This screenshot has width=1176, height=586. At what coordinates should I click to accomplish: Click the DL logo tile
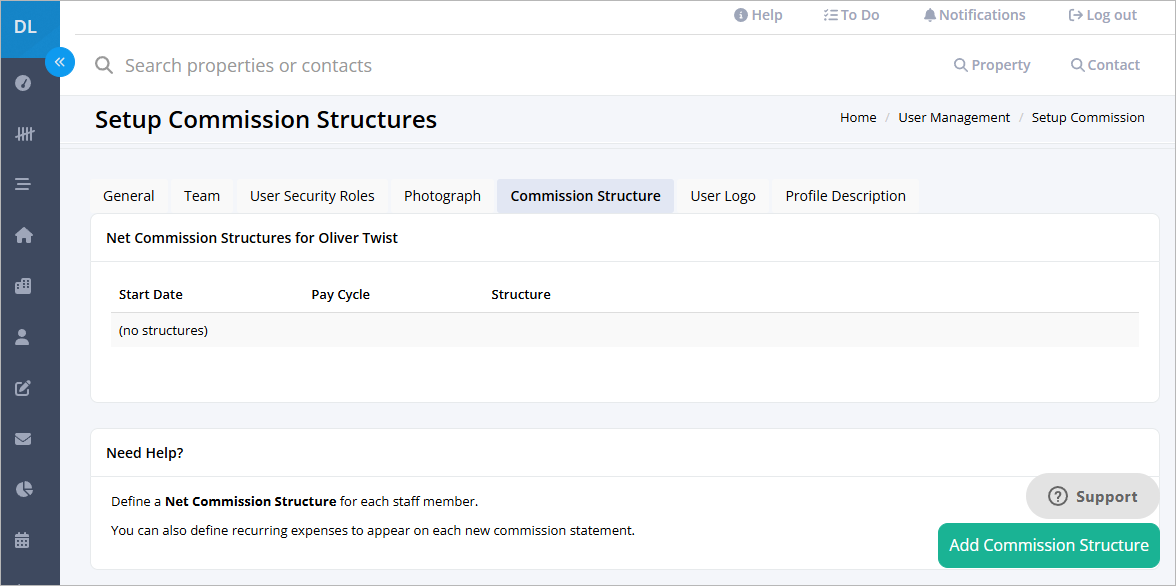pyautogui.click(x=30, y=29)
